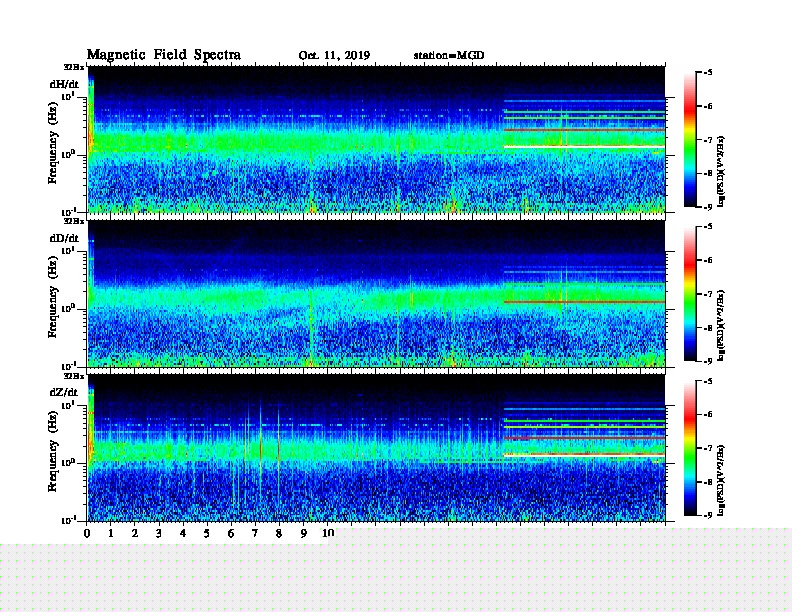Click the "Magnetic Field Spectra" title
This screenshot has width=792, height=612.
click(x=164, y=55)
